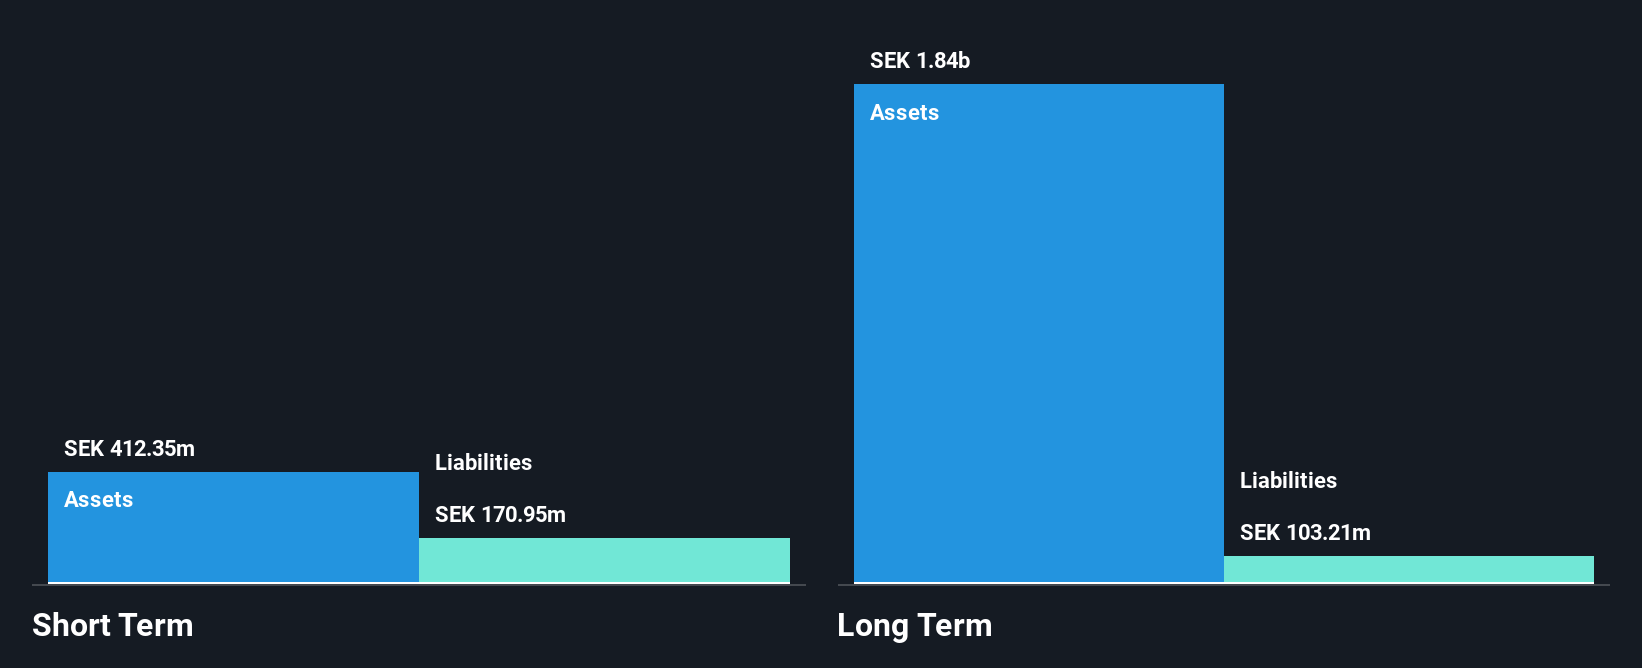Click the Assets label in Long Term bar
Viewport: 1642px width, 668px height.
[x=904, y=112]
